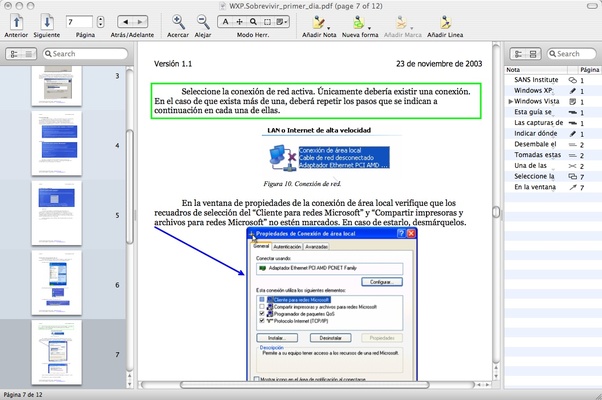Switch right panel to snapshots view
Image resolution: width=602 pixels, height=400 pixels.
coord(533,54)
